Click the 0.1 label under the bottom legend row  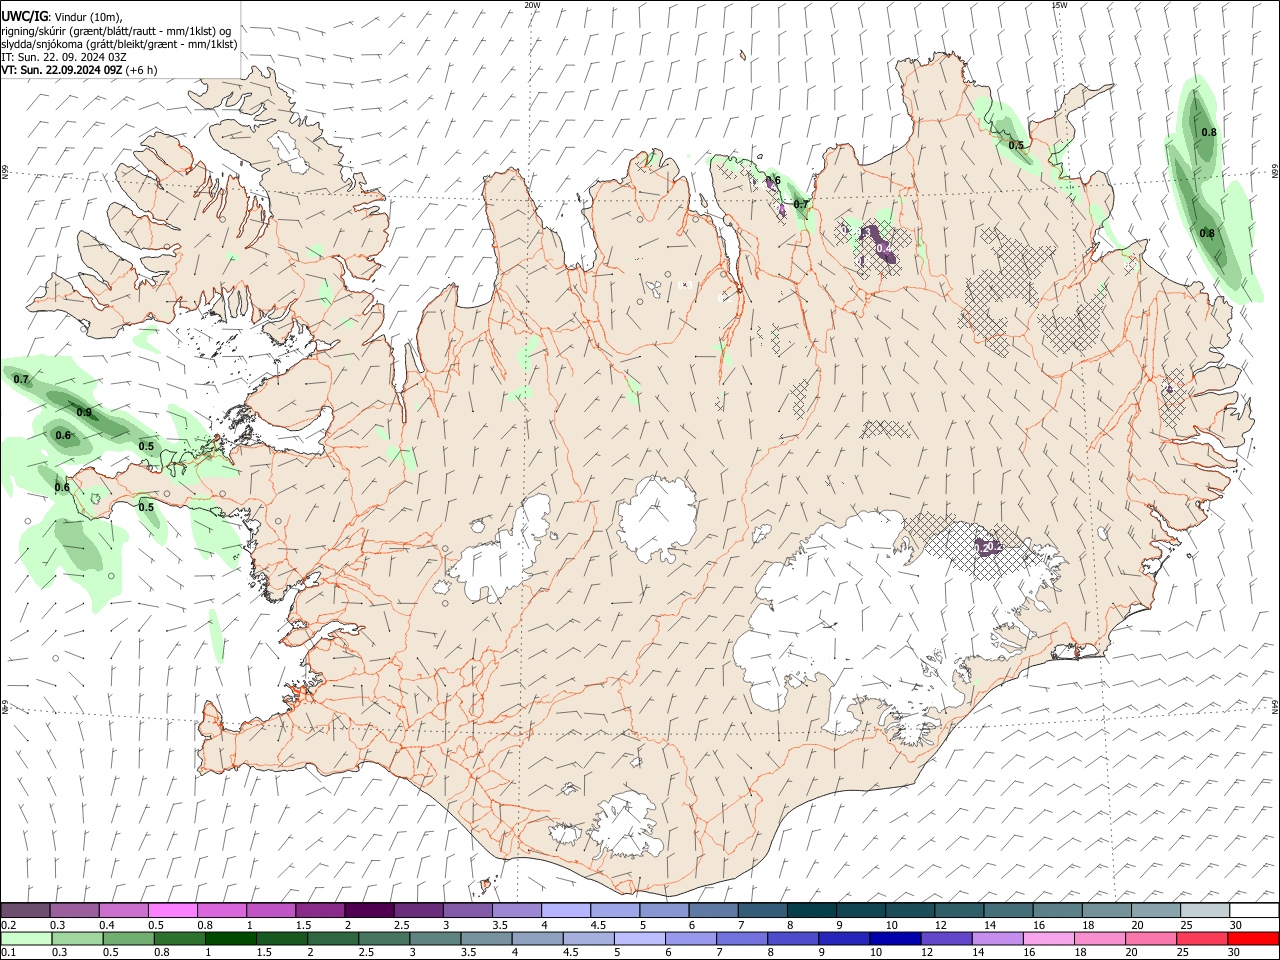(x=8, y=952)
